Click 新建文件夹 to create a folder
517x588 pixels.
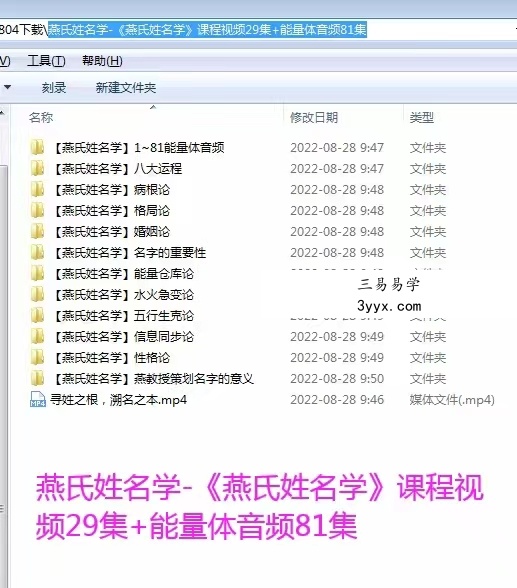point(126,88)
